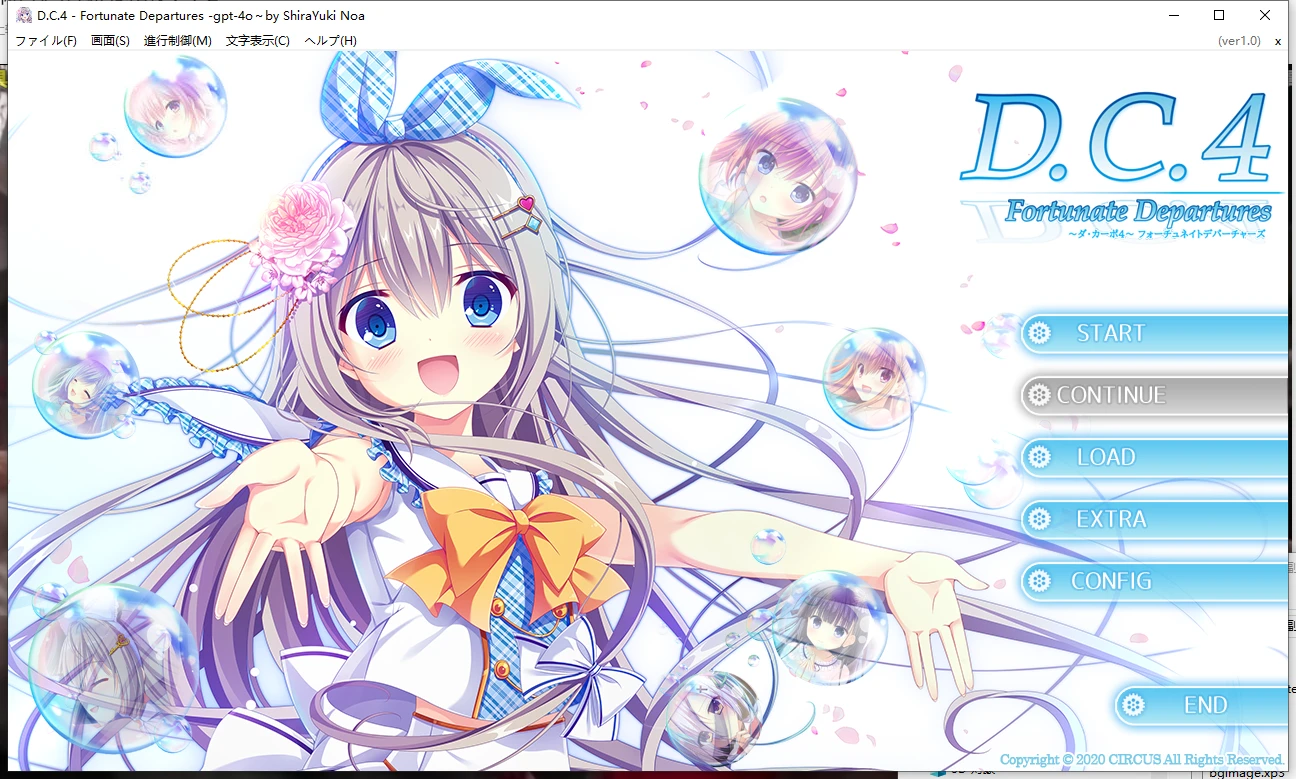
Task: Open the ヘルプ(H) menu
Action: 330,41
